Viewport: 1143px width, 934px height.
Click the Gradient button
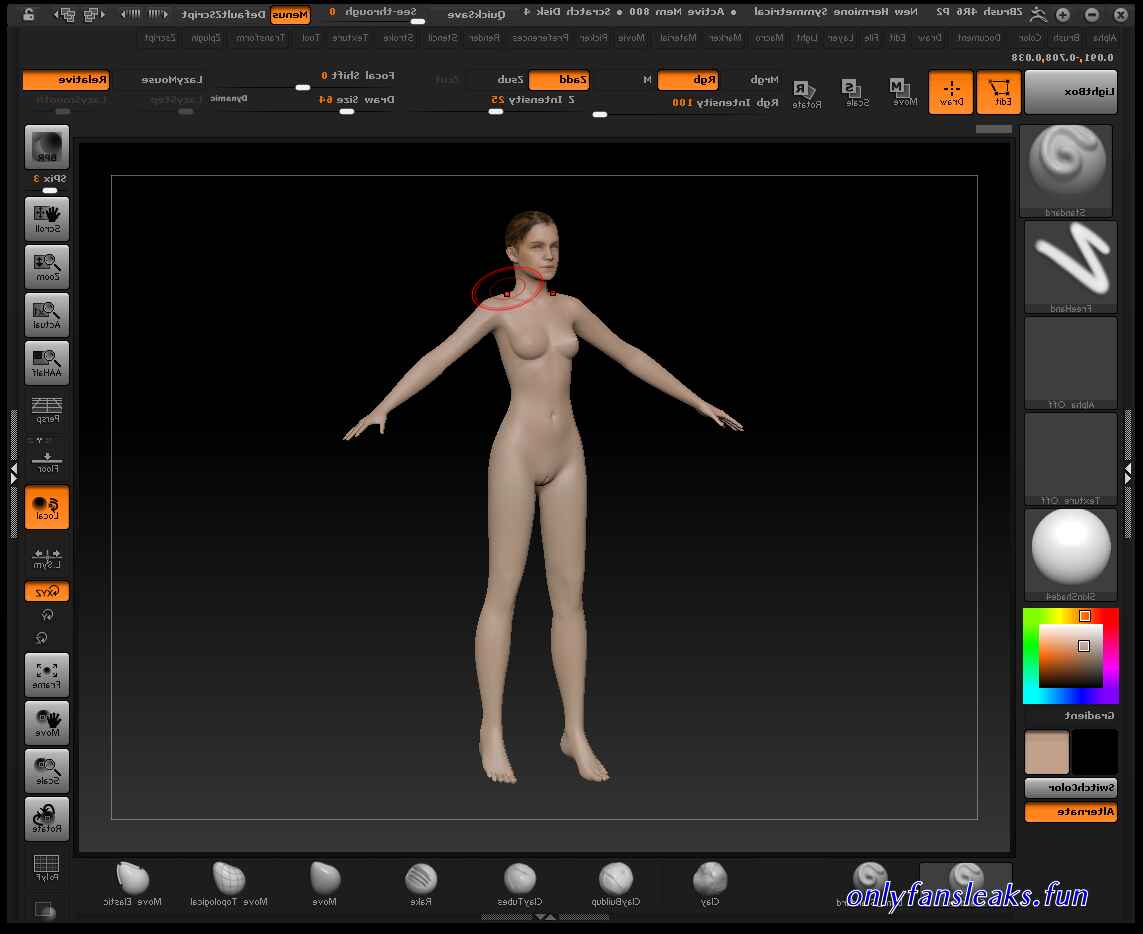tap(1089, 716)
